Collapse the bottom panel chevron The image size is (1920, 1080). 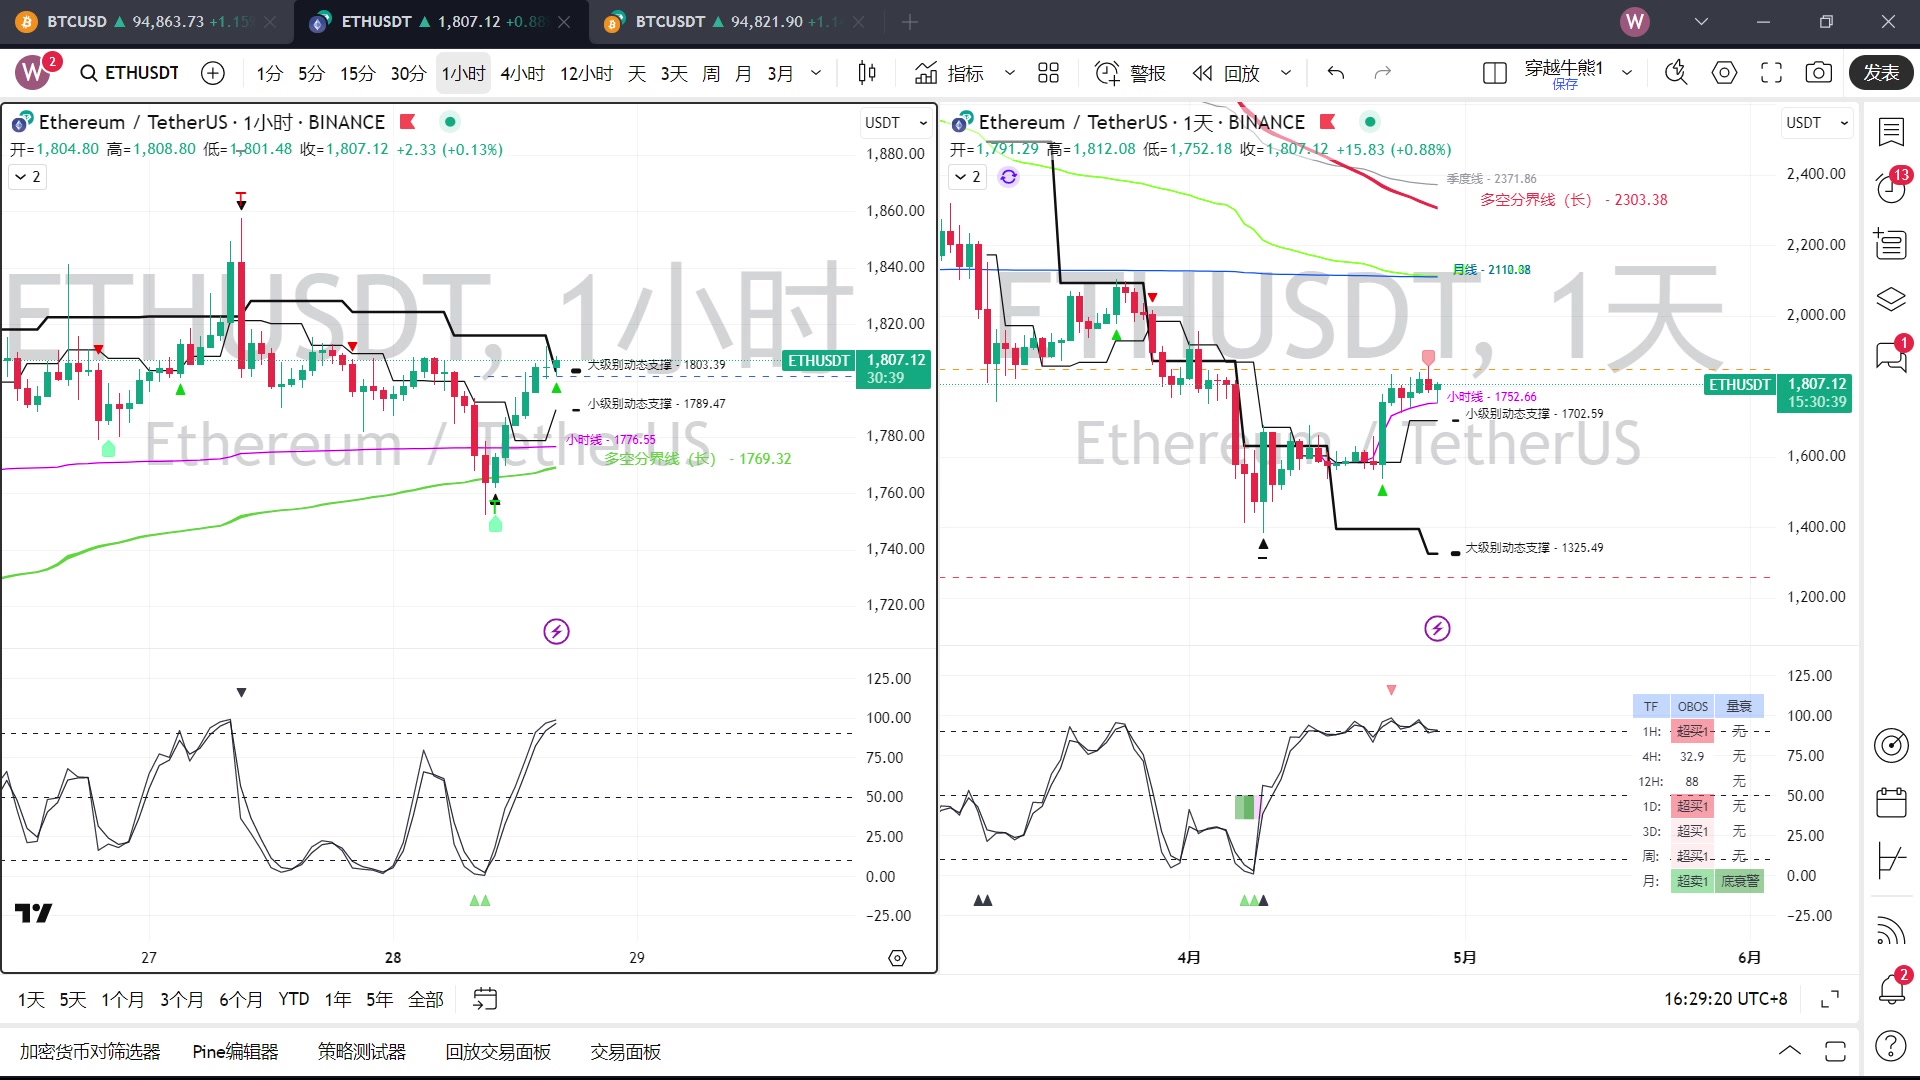[x=1790, y=1051]
